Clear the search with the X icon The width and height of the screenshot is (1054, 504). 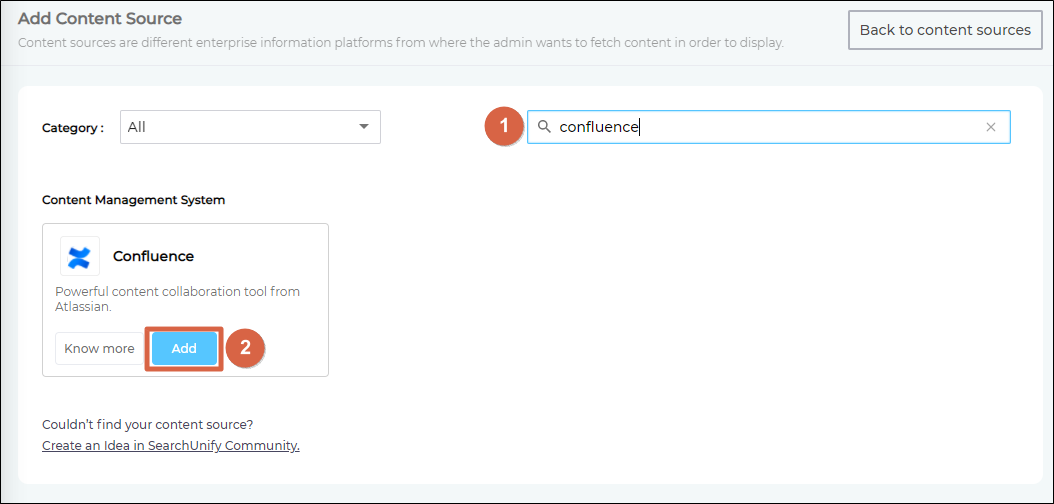click(x=990, y=127)
